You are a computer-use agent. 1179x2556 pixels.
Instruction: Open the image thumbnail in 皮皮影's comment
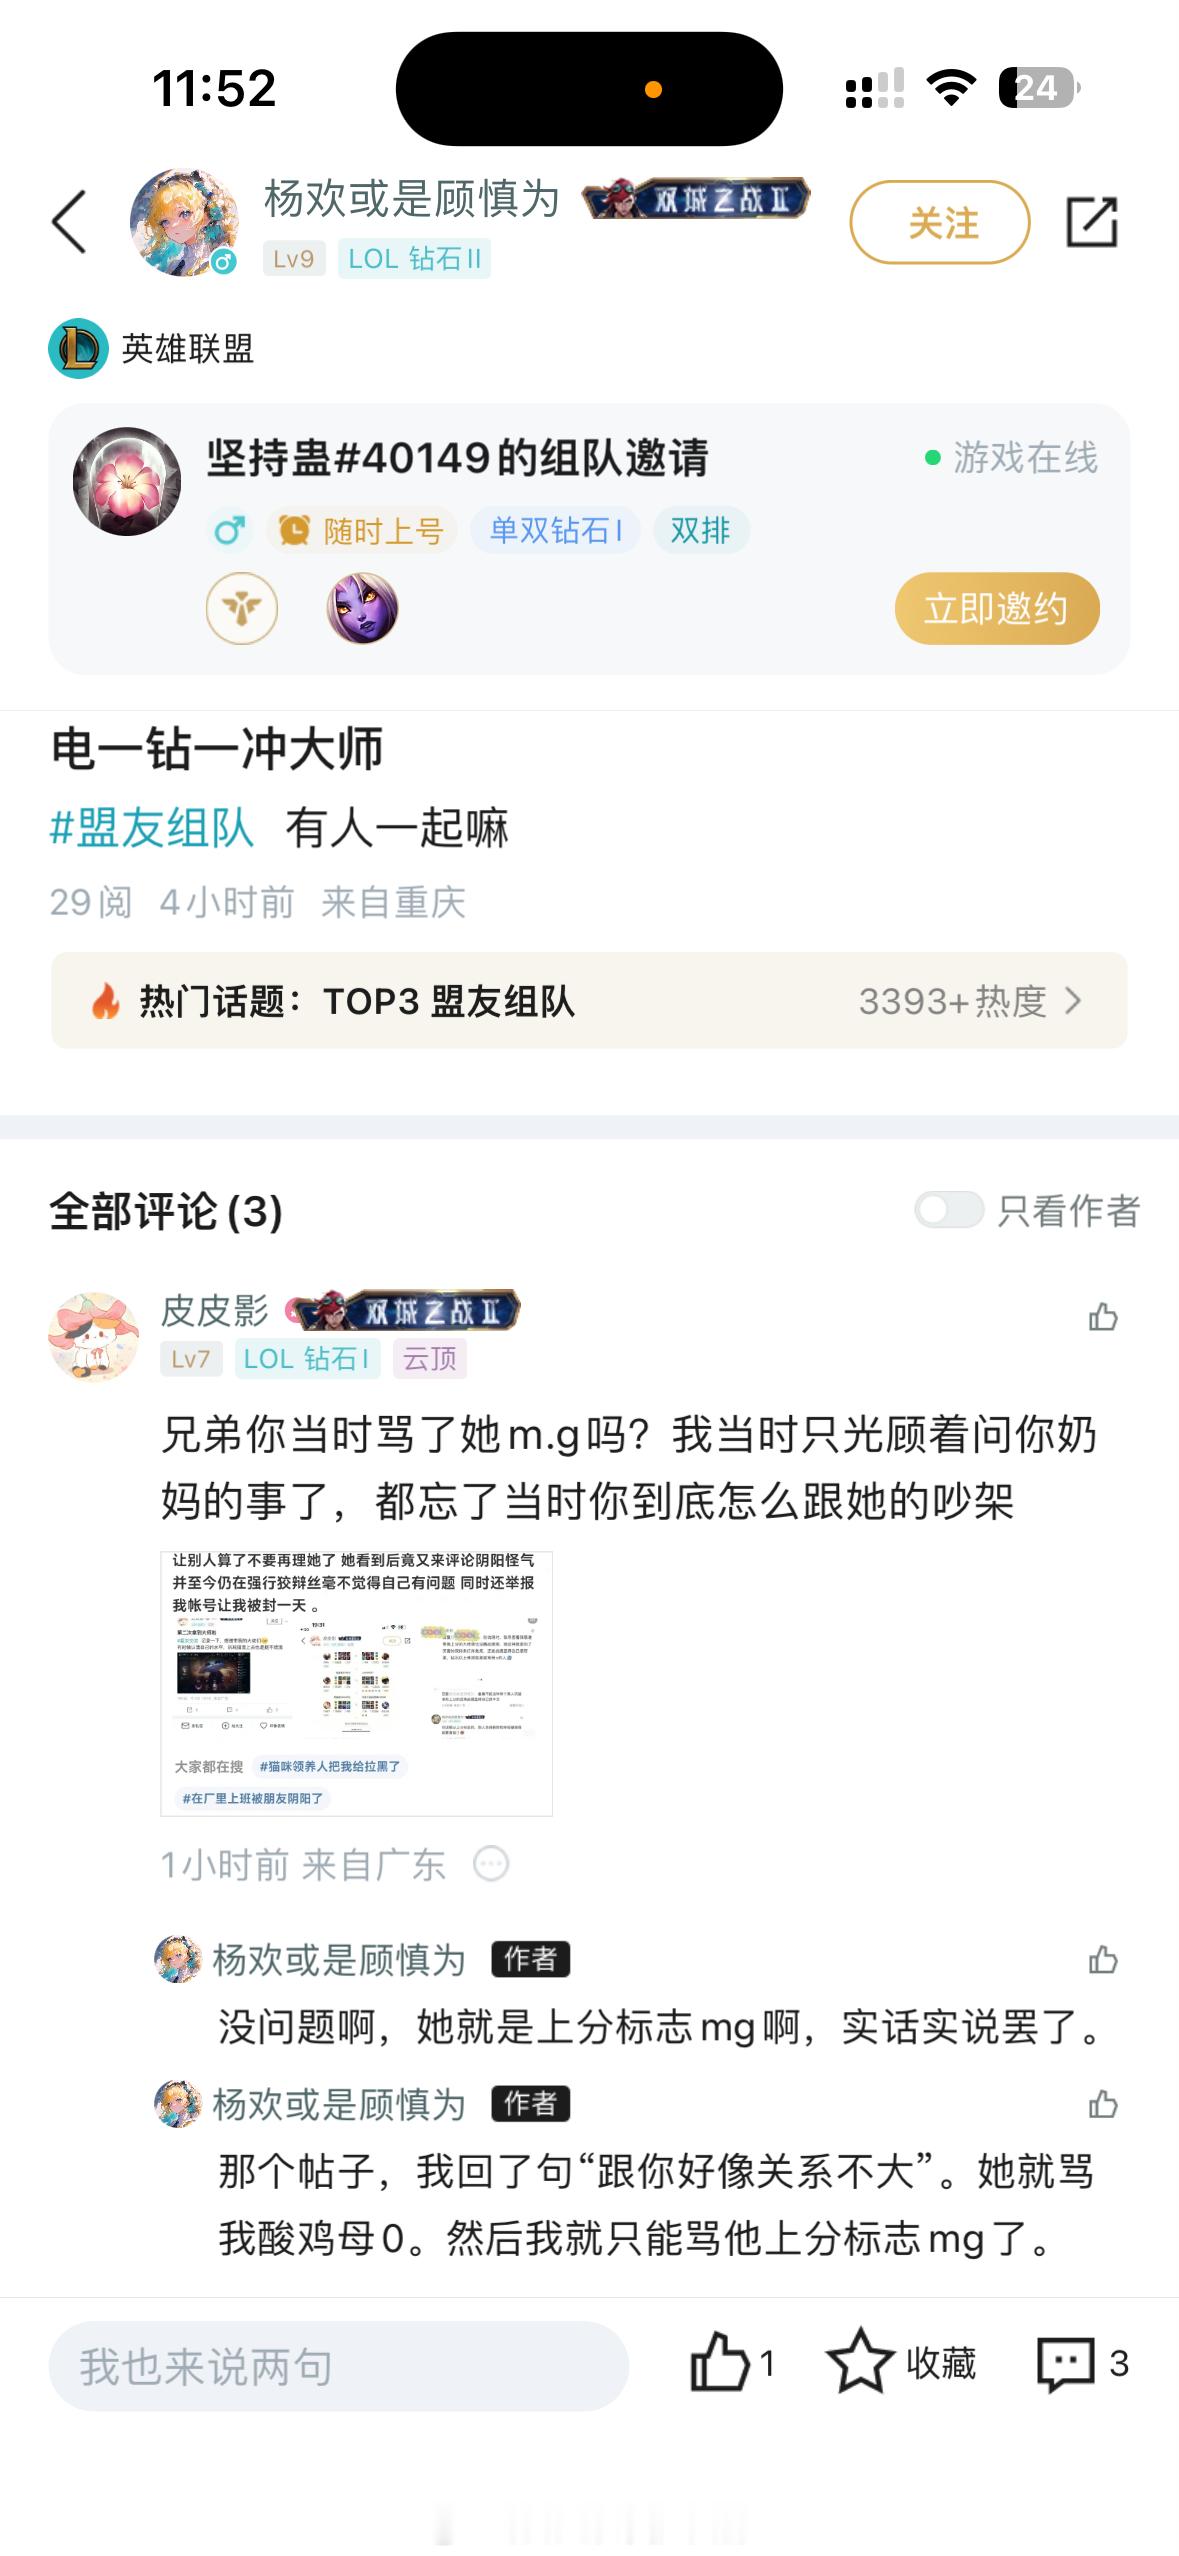(x=356, y=1683)
